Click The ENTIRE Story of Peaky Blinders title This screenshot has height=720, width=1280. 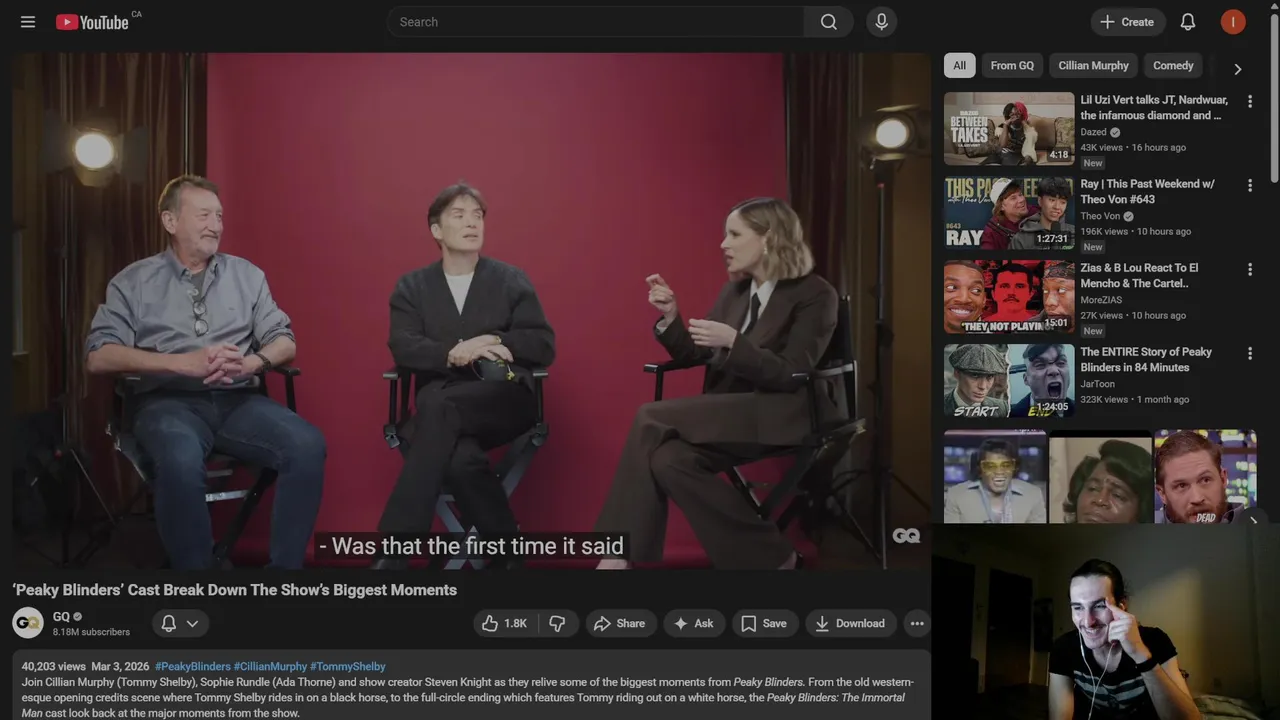pyautogui.click(x=1146, y=360)
